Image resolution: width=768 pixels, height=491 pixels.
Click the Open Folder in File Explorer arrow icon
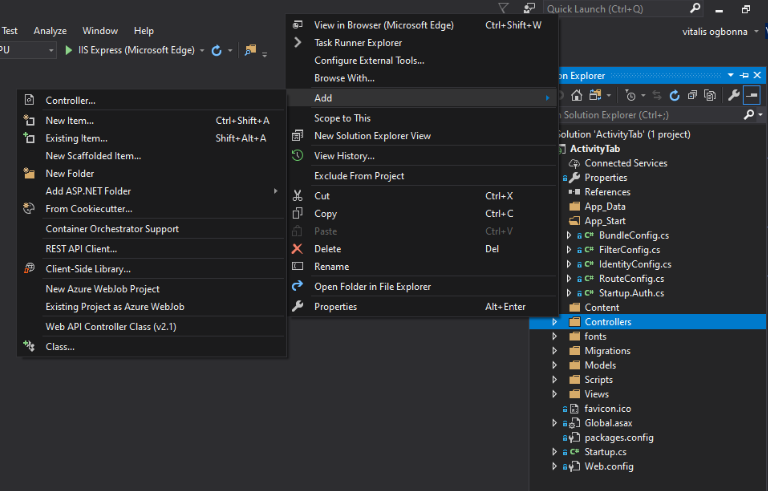point(297,286)
